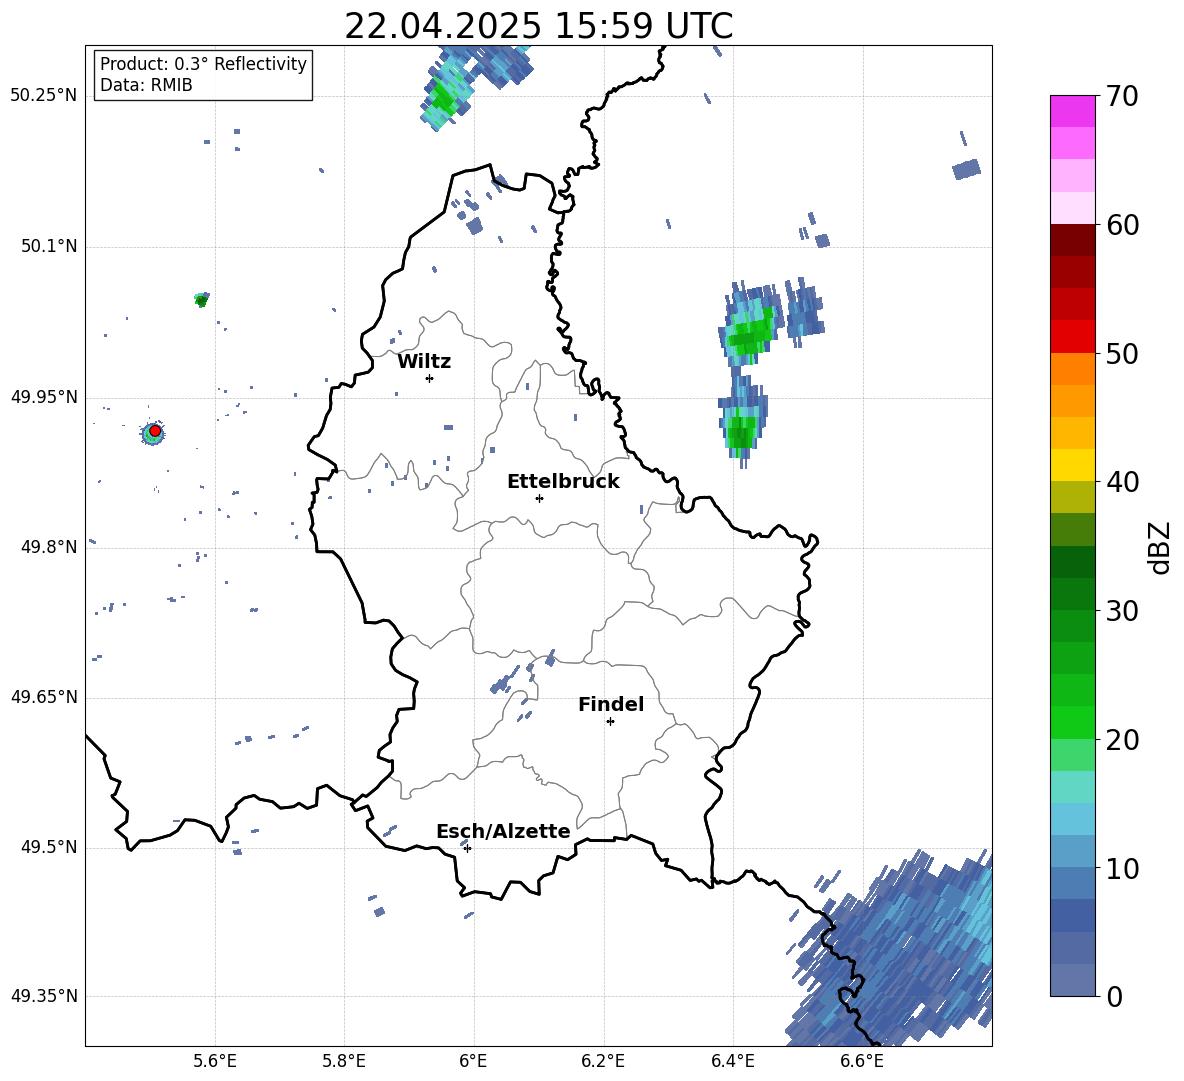The image size is (1184, 1081).
Task: Click the 60 tick on the colorbar
Action: pos(1122,225)
